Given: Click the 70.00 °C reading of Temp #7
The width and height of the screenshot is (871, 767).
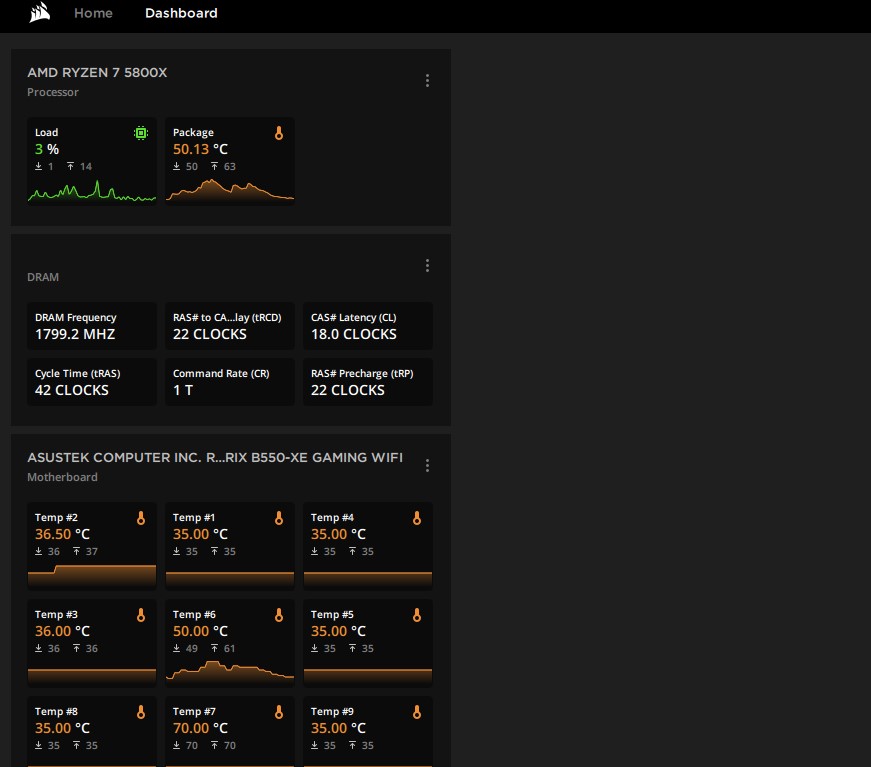Looking at the screenshot, I should (201, 728).
